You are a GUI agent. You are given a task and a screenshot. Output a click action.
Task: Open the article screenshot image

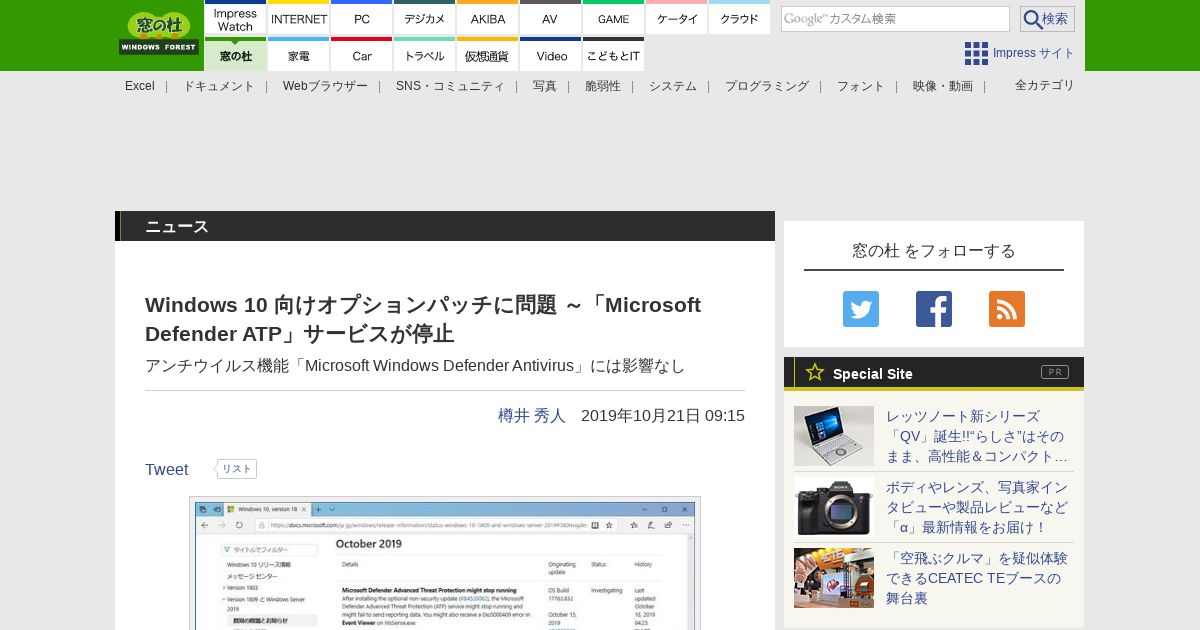(x=445, y=563)
